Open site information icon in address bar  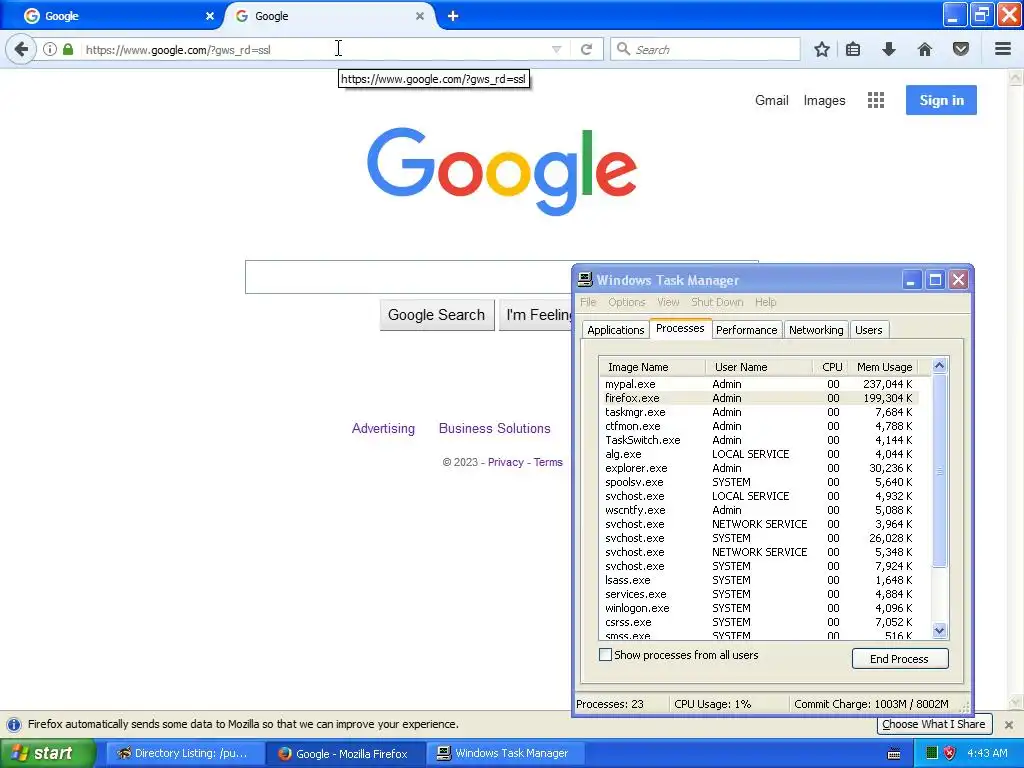pyautogui.click(x=50, y=49)
